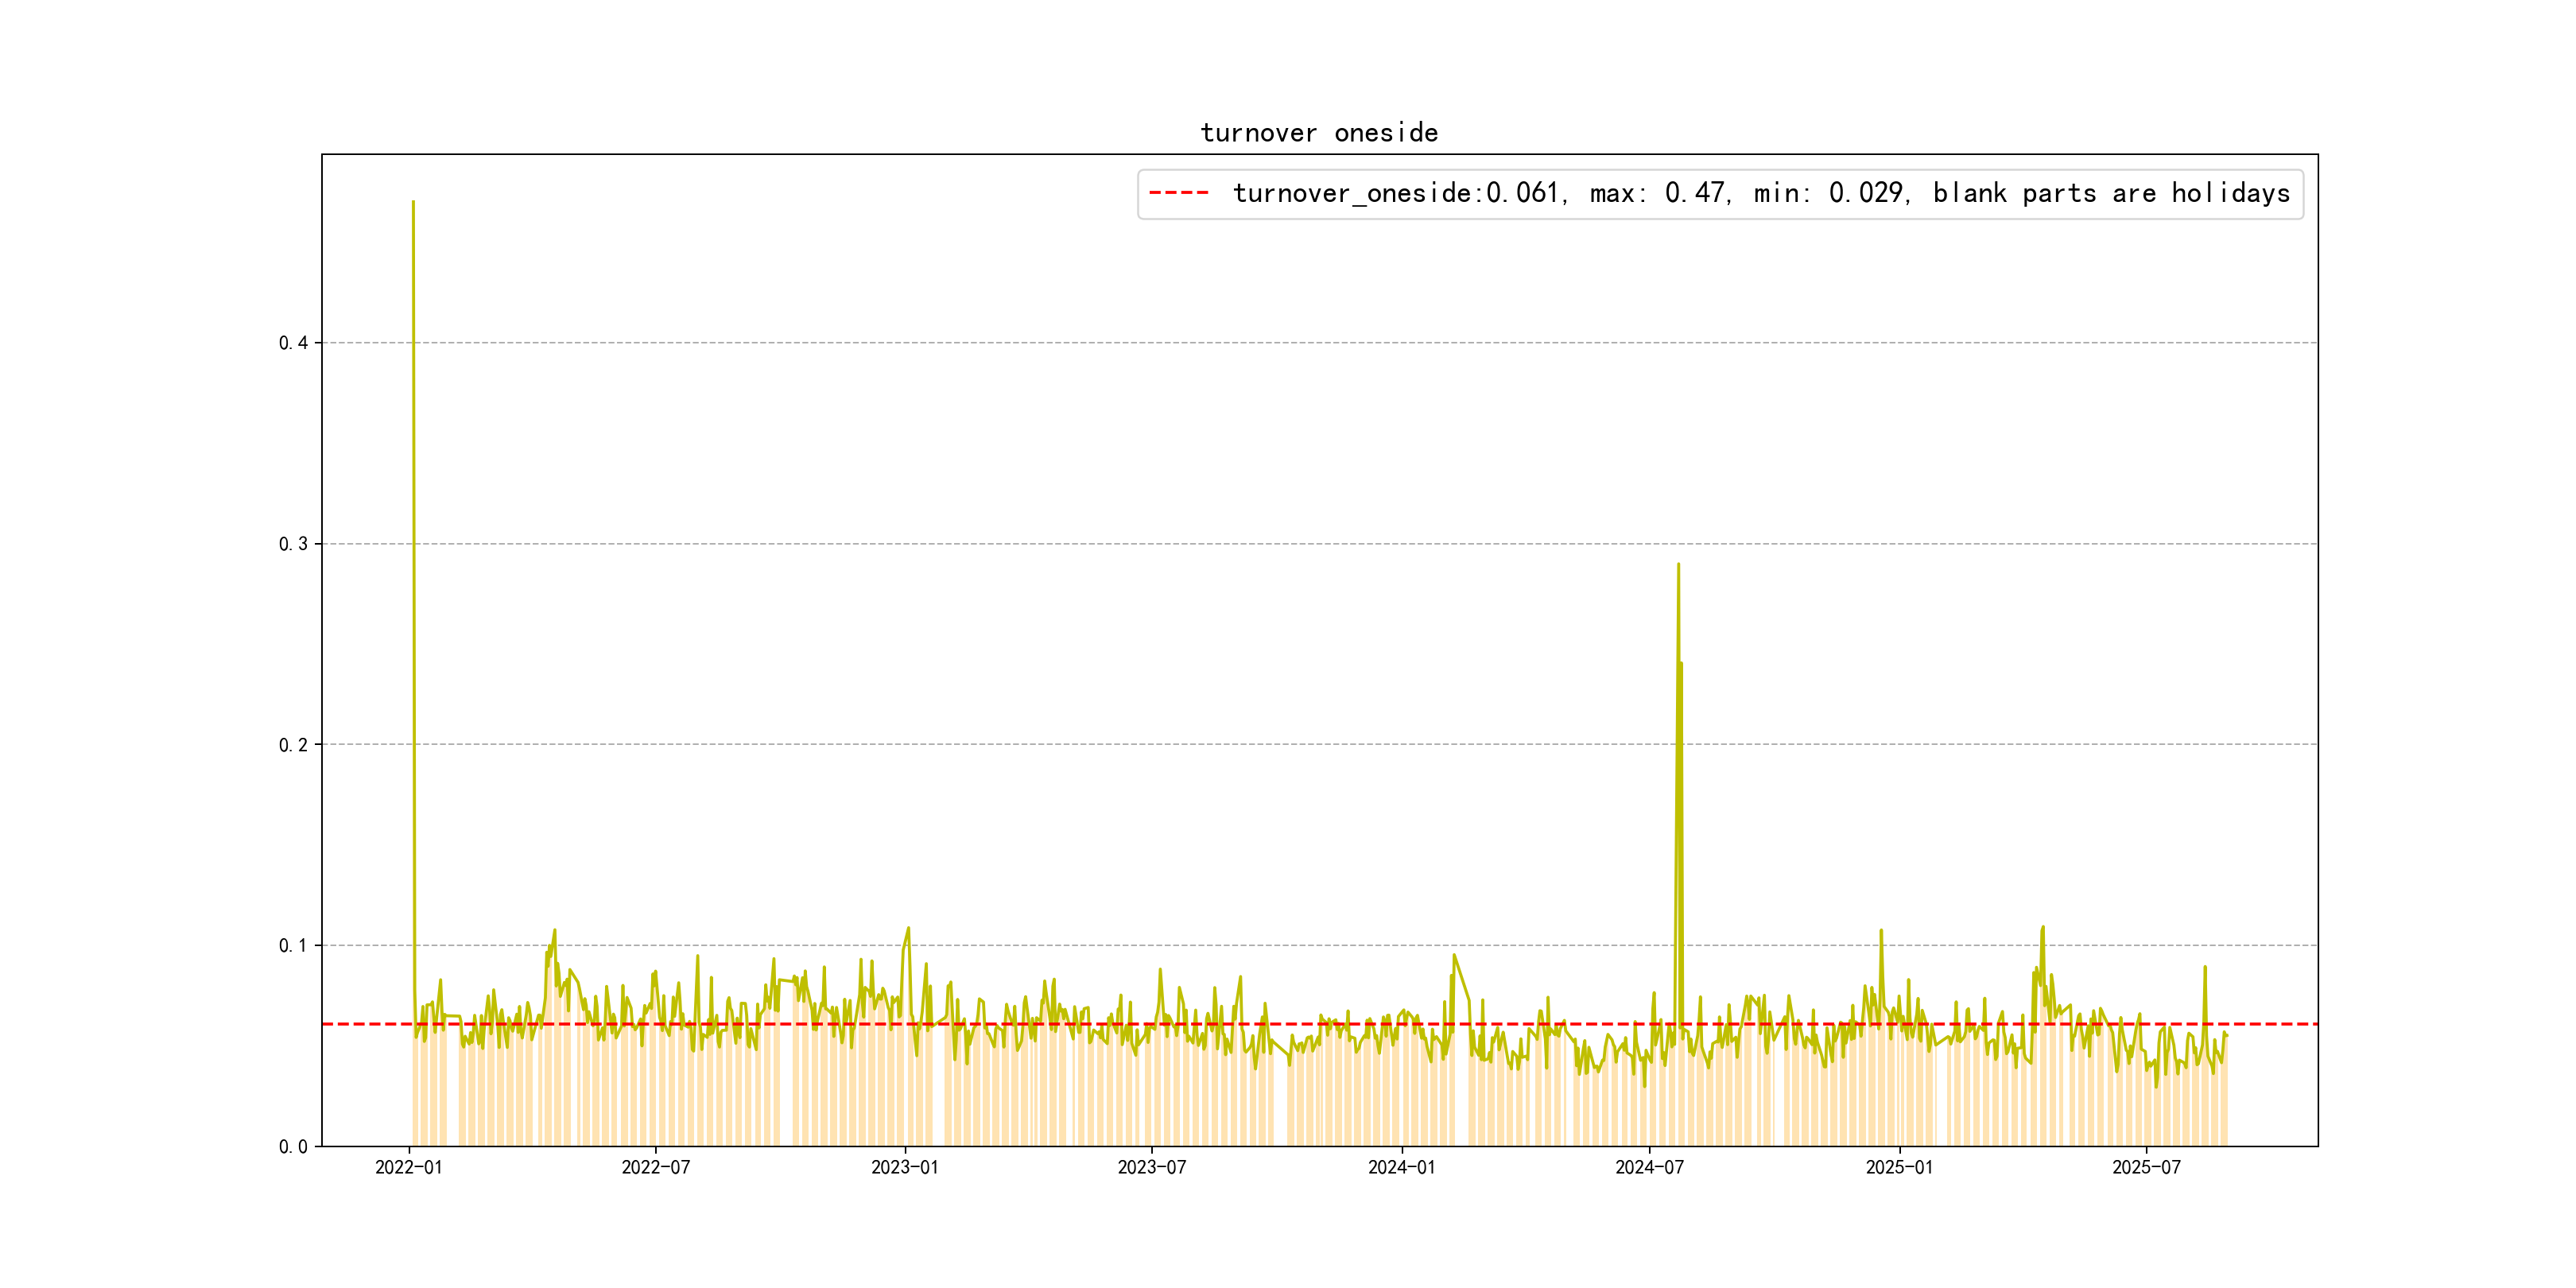Click the peak of the 0.47 spike at 2022-01

point(413,203)
